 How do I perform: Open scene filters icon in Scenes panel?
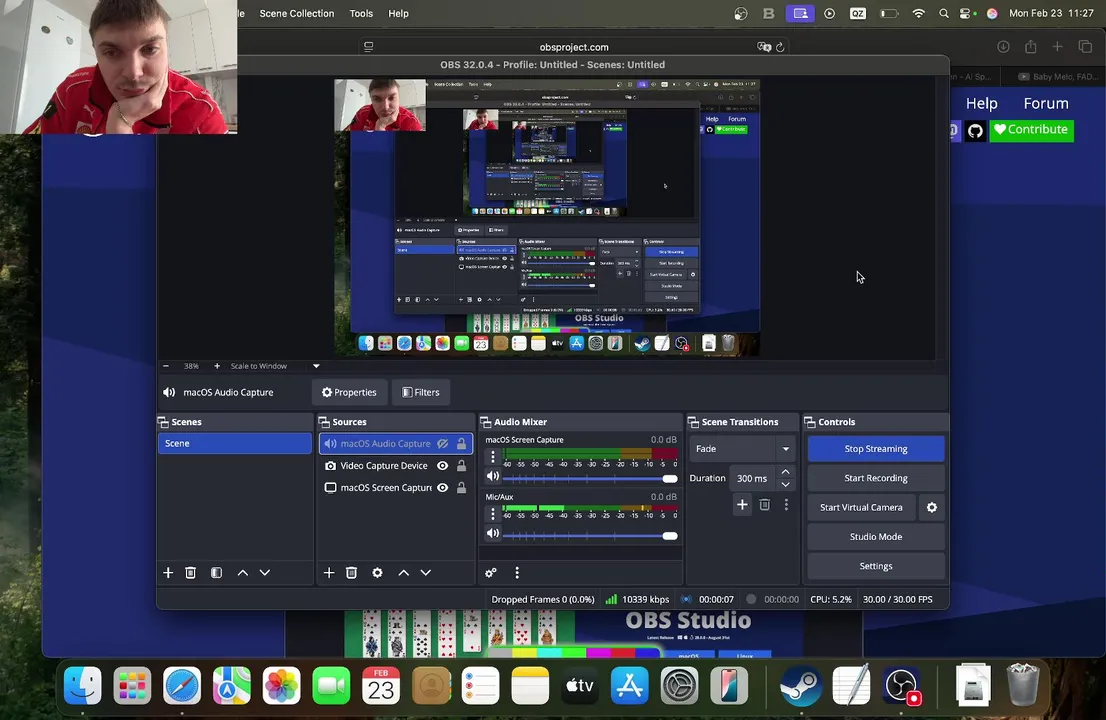pos(217,573)
